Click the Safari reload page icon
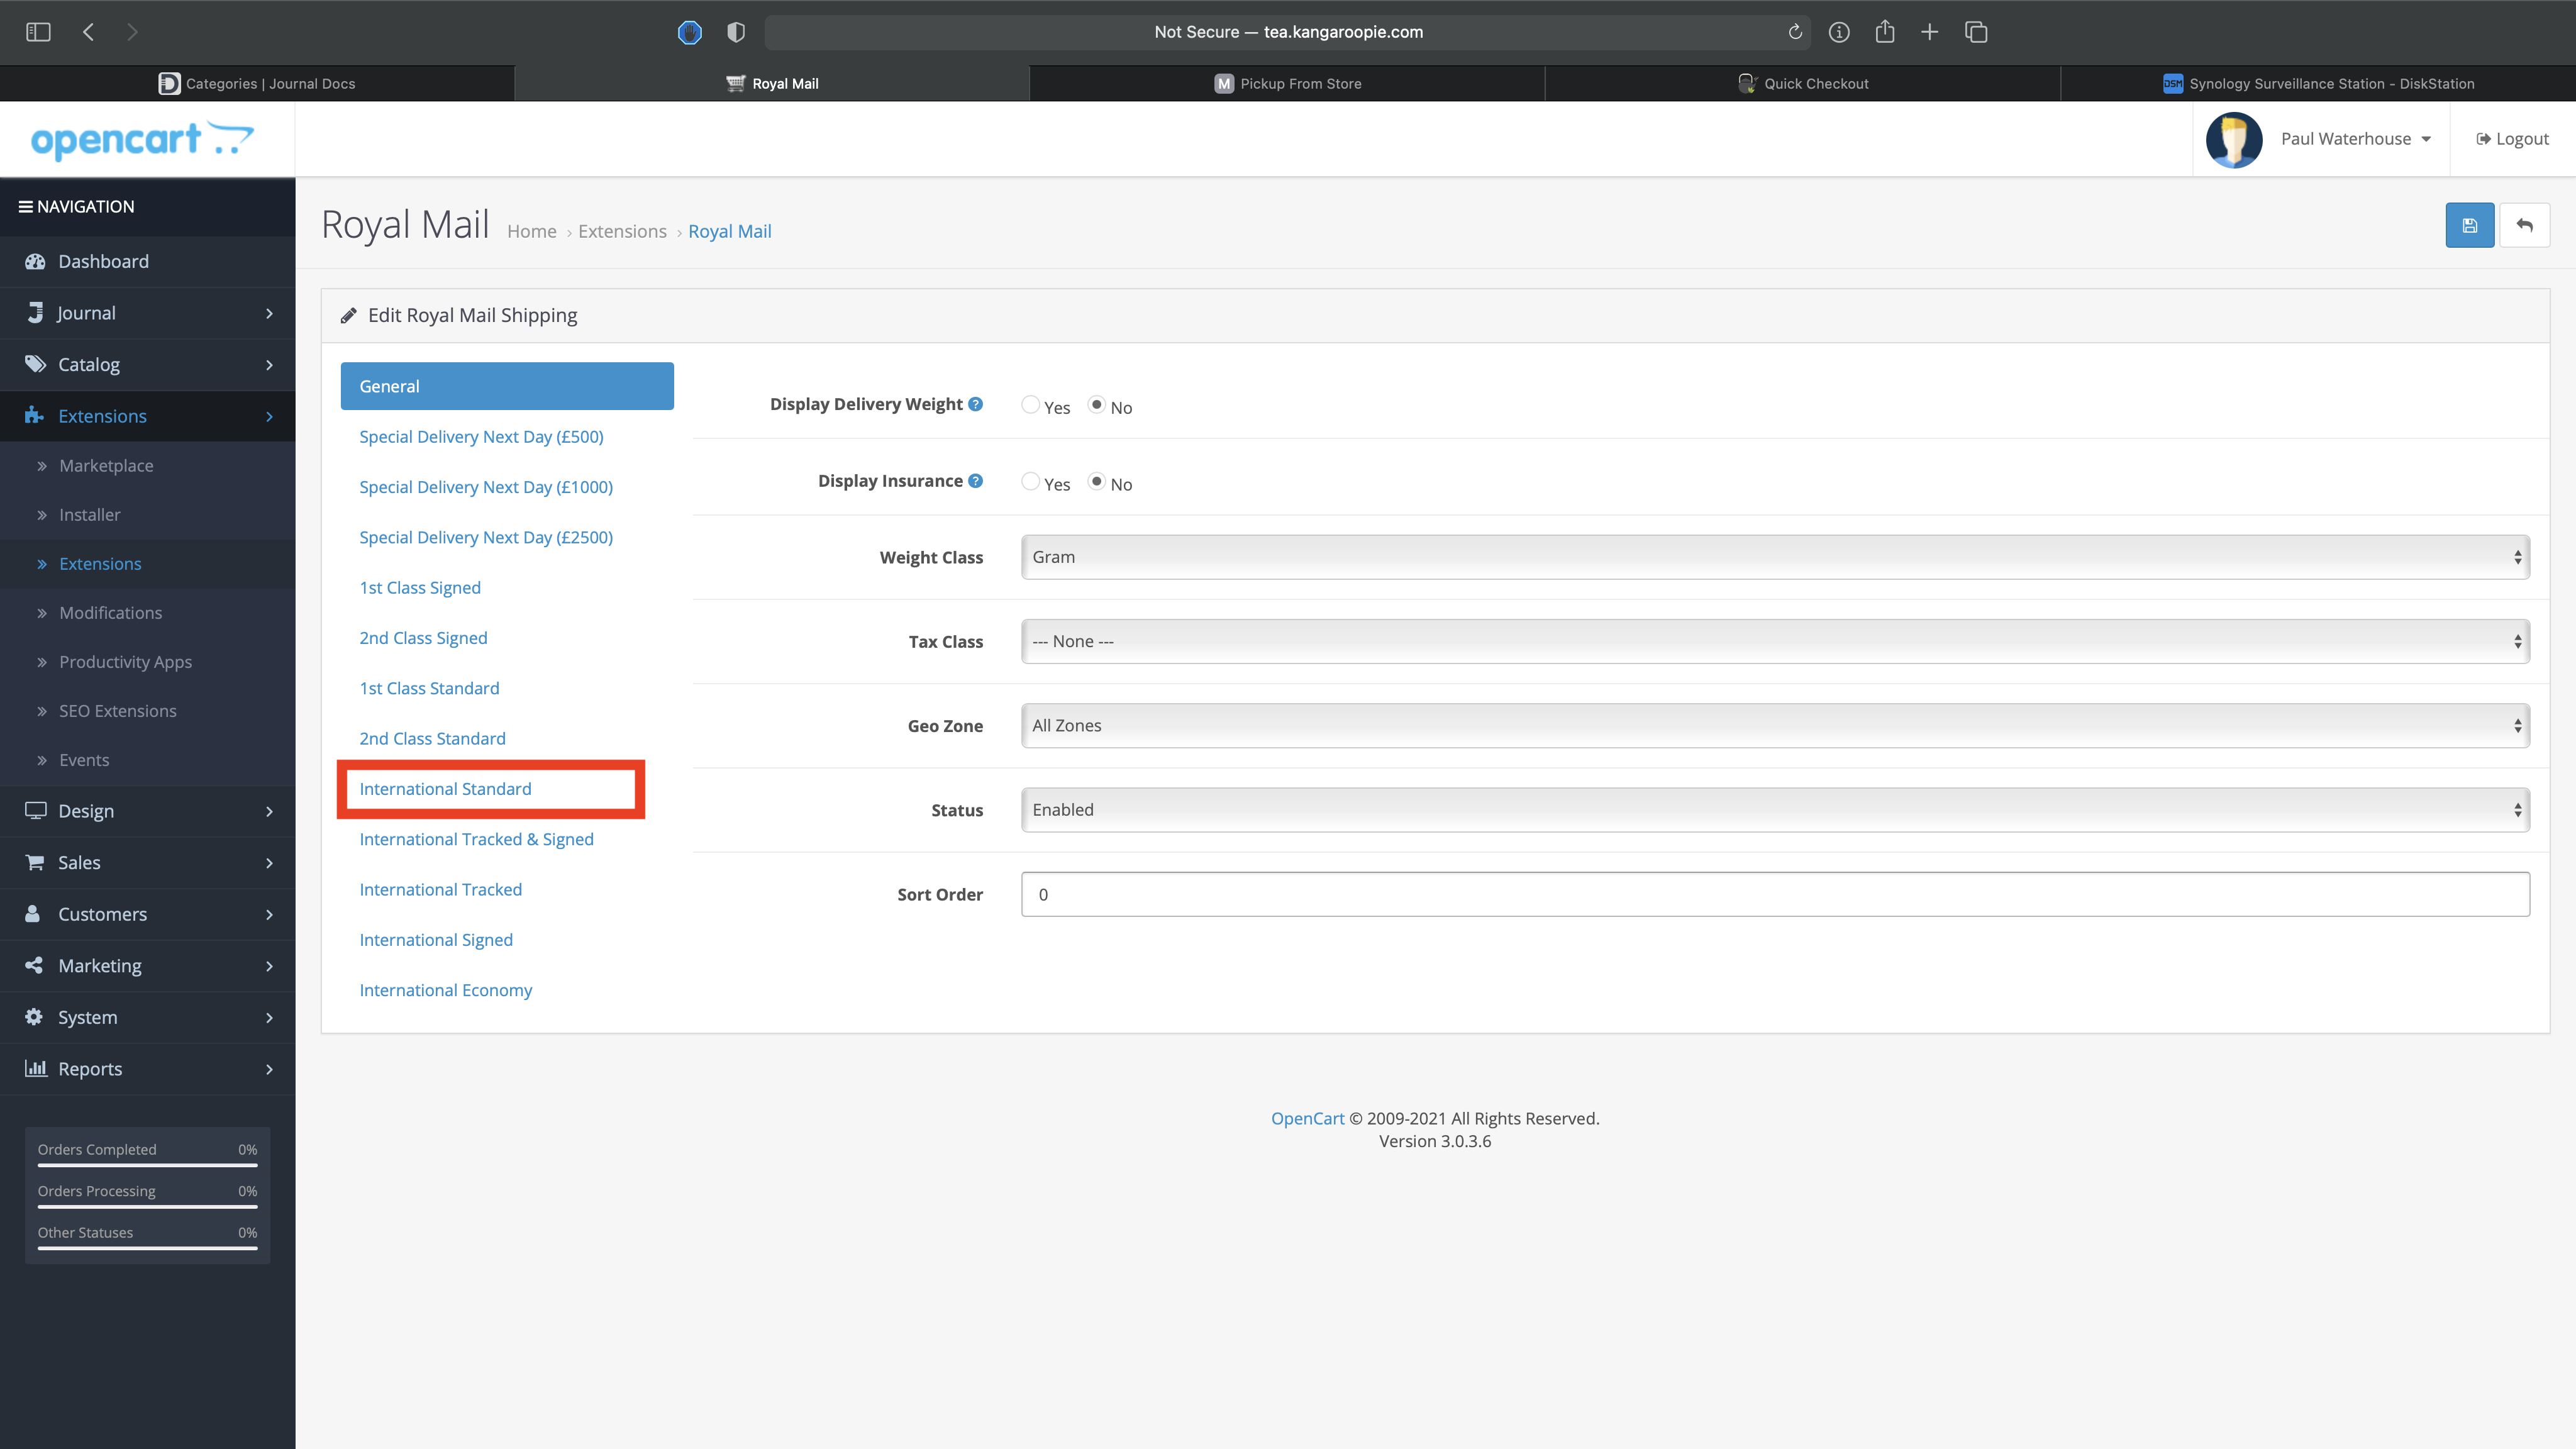This screenshot has height=1449, width=2576. click(1795, 32)
